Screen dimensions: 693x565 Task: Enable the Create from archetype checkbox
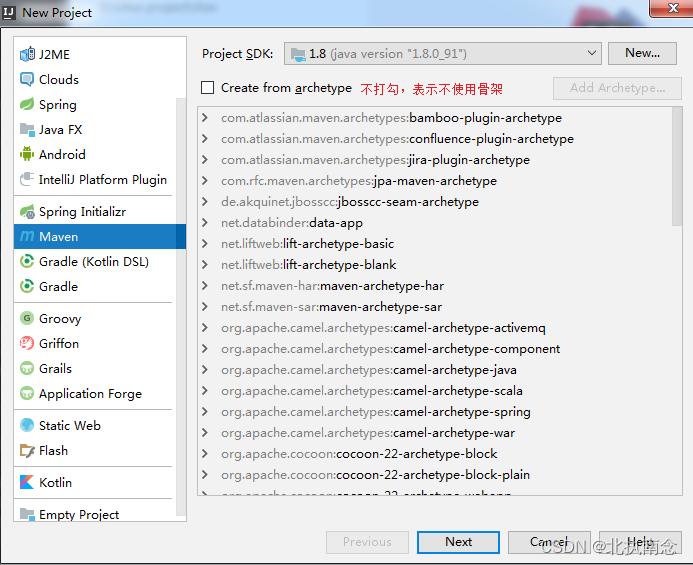[x=208, y=88]
